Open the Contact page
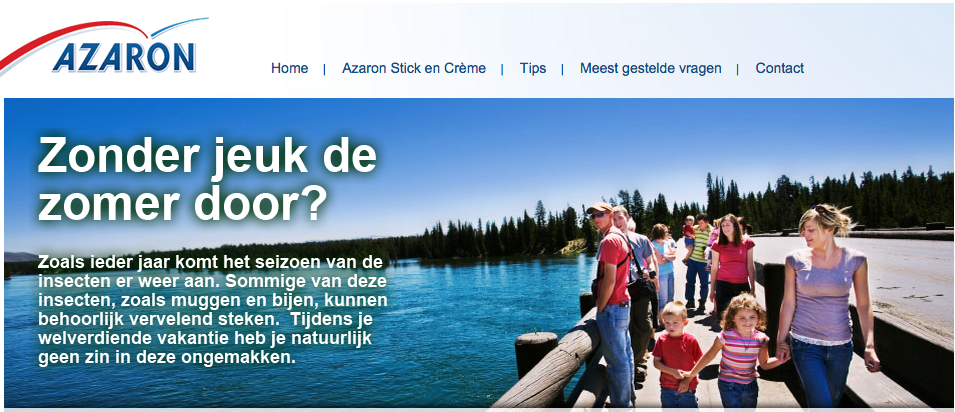955x412 pixels. (780, 68)
